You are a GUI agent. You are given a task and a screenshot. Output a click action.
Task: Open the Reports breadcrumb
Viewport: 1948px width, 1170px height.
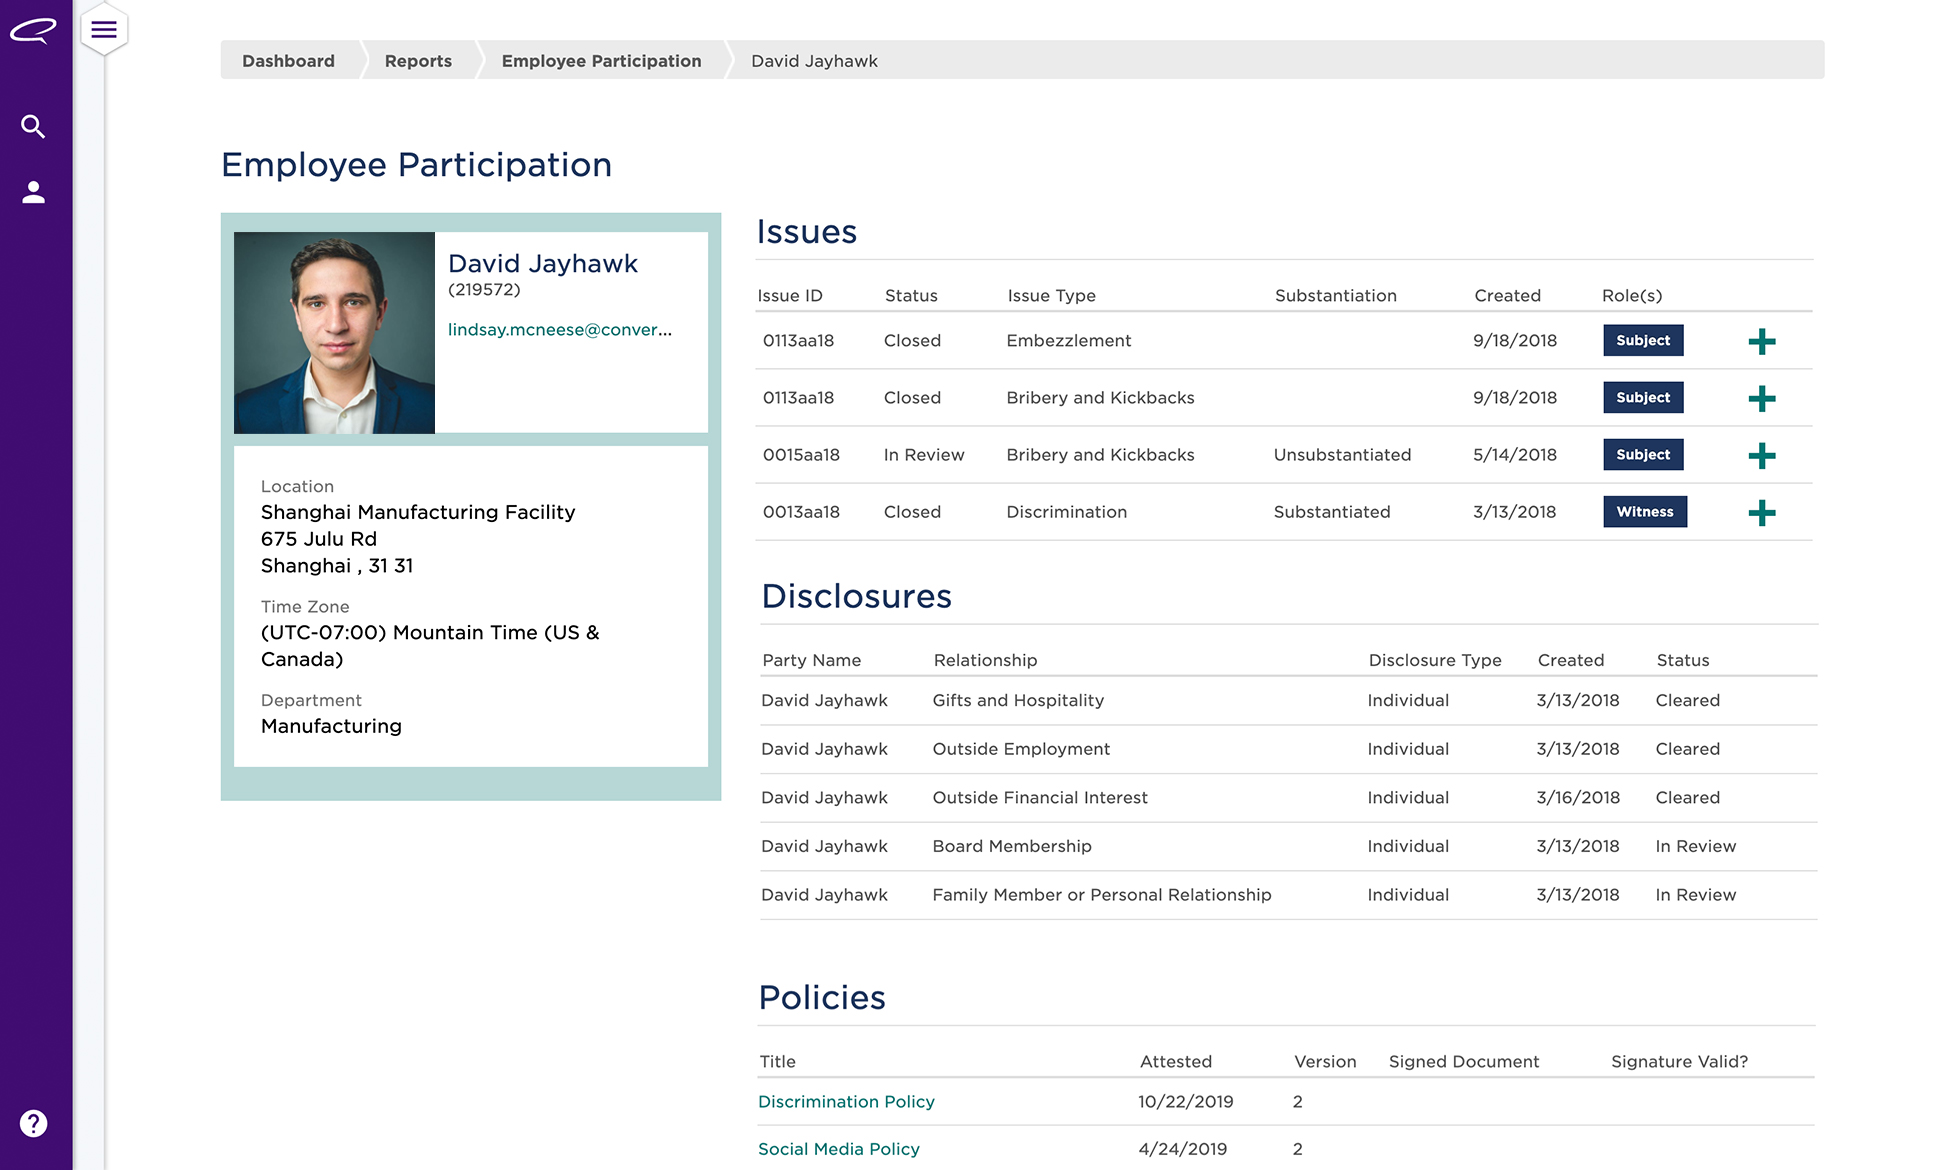(418, 61)
